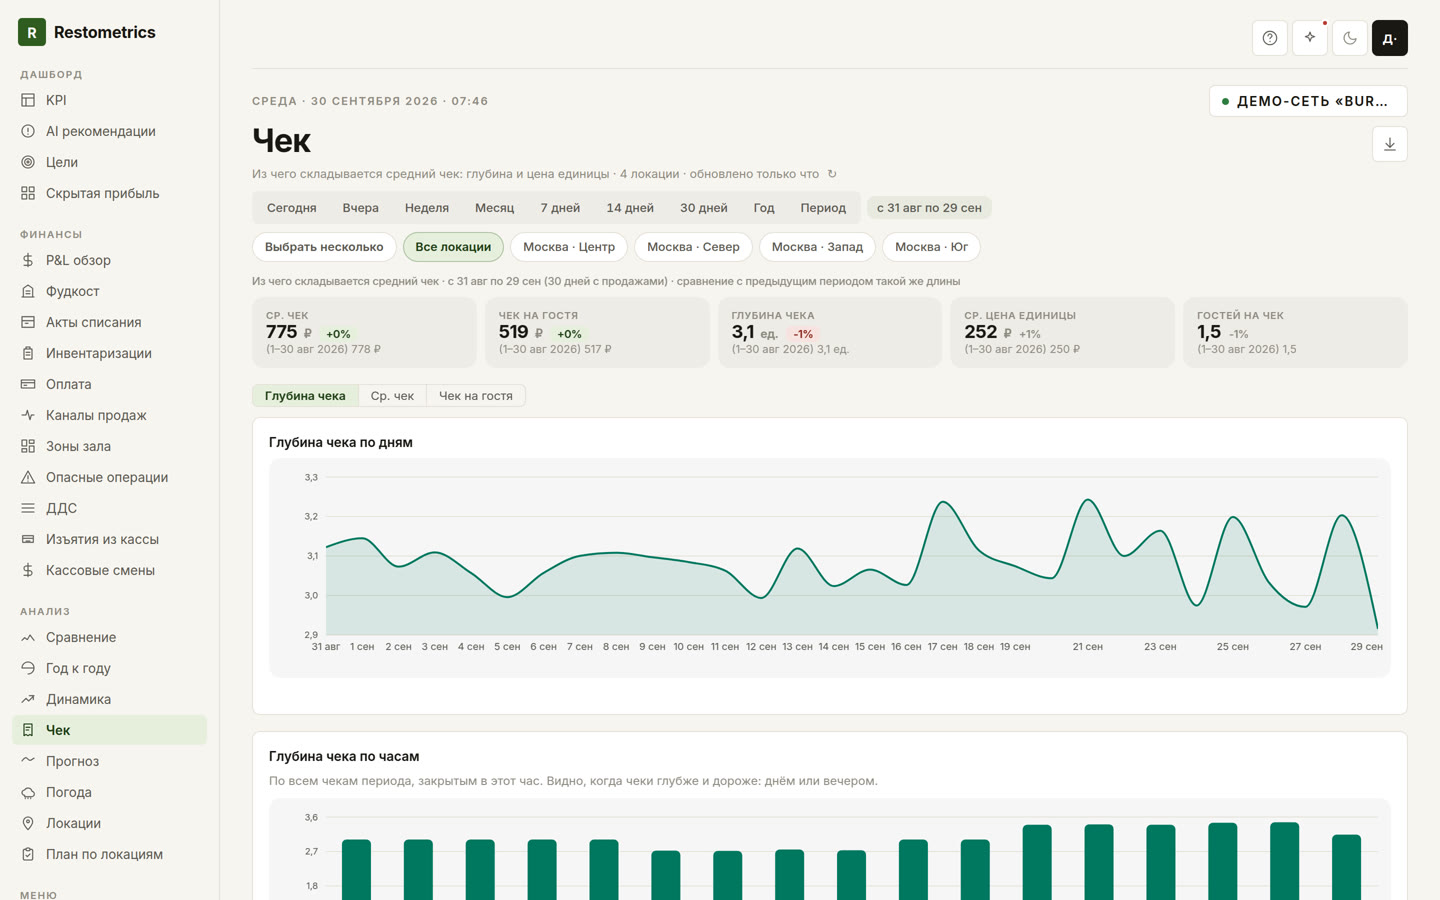Click the Гостей на чек 1,5 card
Image resolution: width=1440 pixels, height=900 pixels.
pyautogui.click(x=1295, y=332)
